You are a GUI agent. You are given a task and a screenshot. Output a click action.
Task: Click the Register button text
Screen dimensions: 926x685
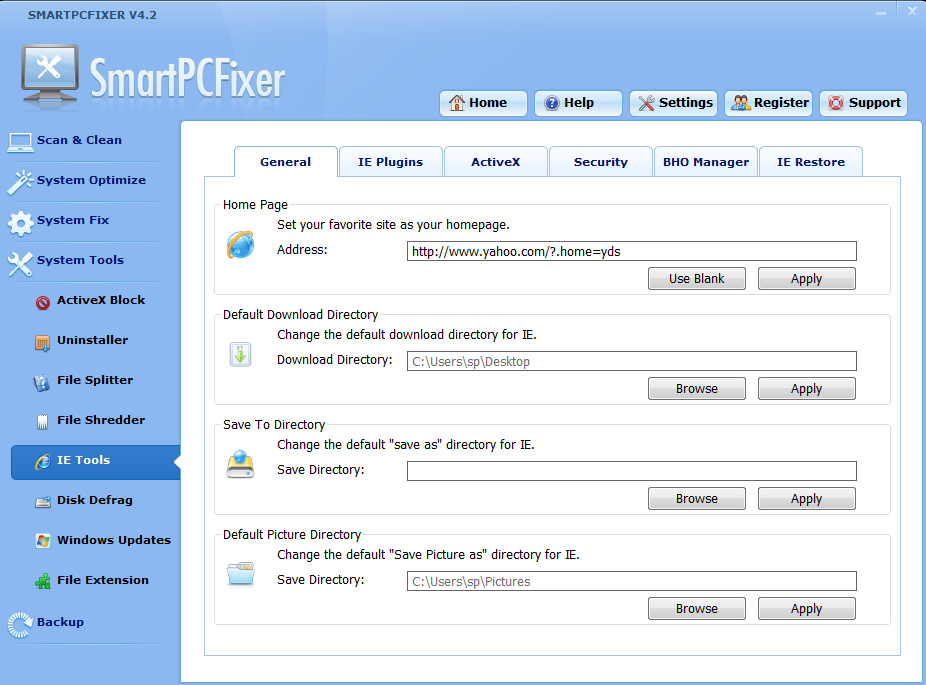pyautogui.click(x=781, y=103)
